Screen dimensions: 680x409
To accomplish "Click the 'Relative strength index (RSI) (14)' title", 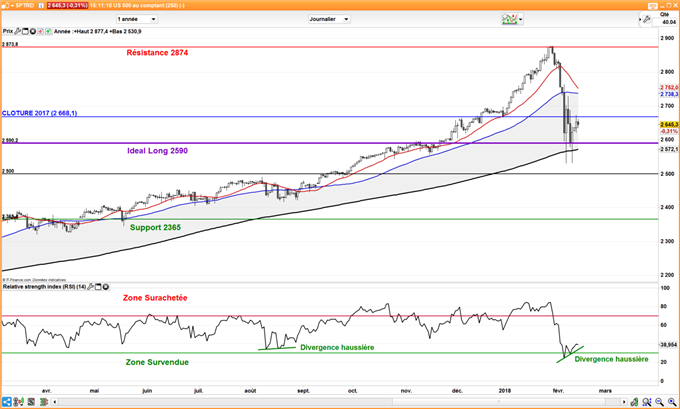I will [44, 287].
